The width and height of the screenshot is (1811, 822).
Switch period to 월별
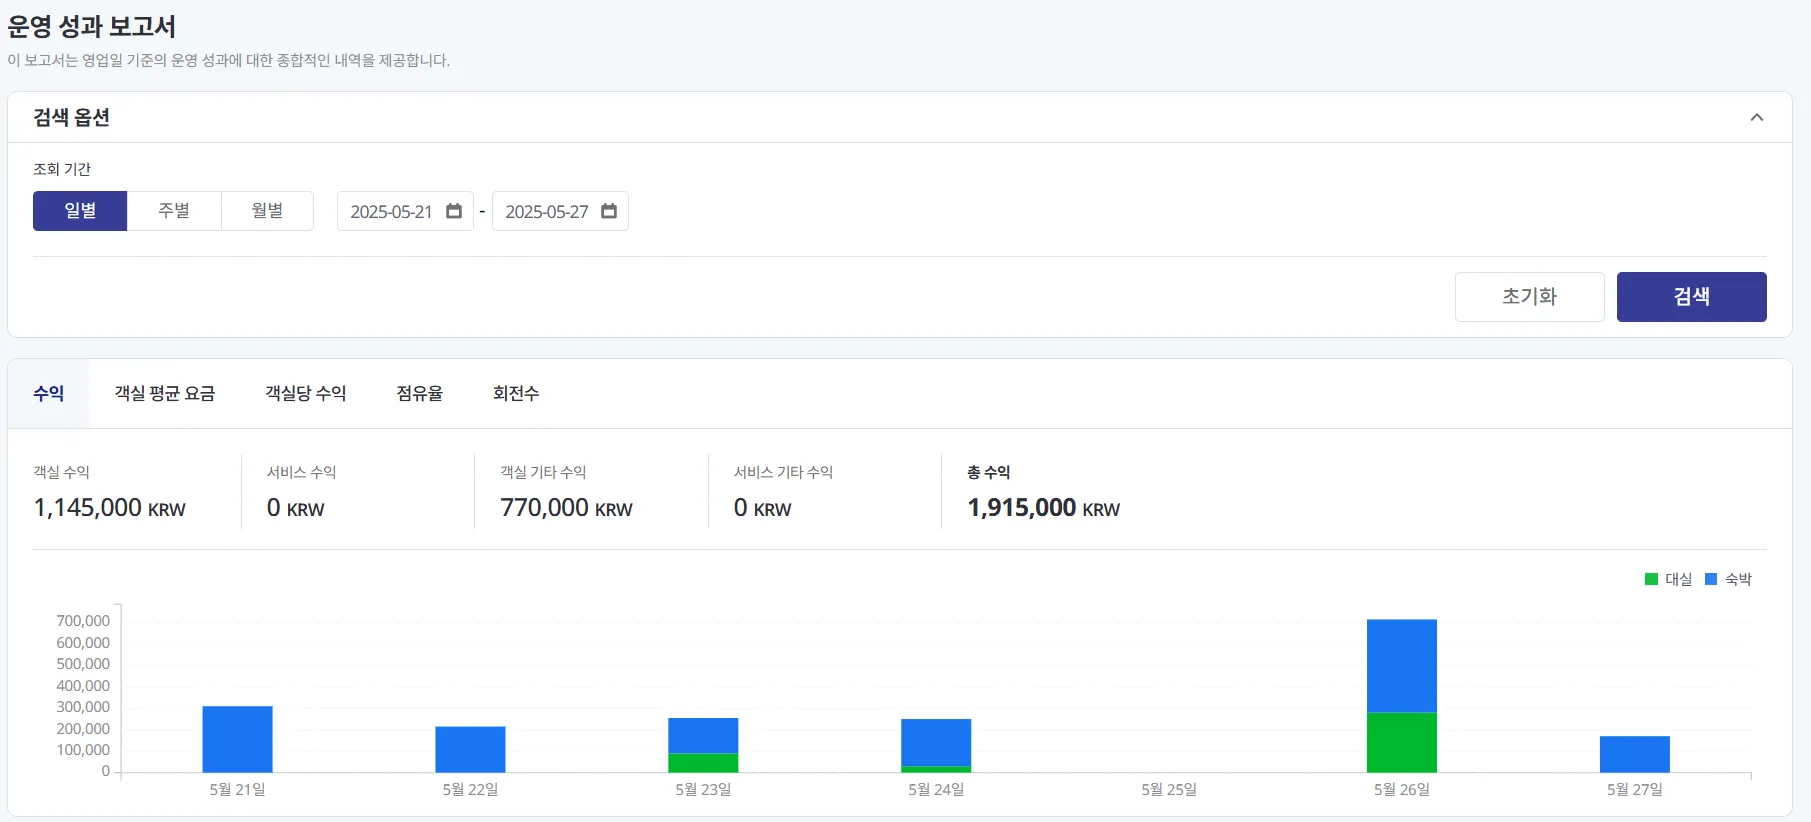click(267, 211)
